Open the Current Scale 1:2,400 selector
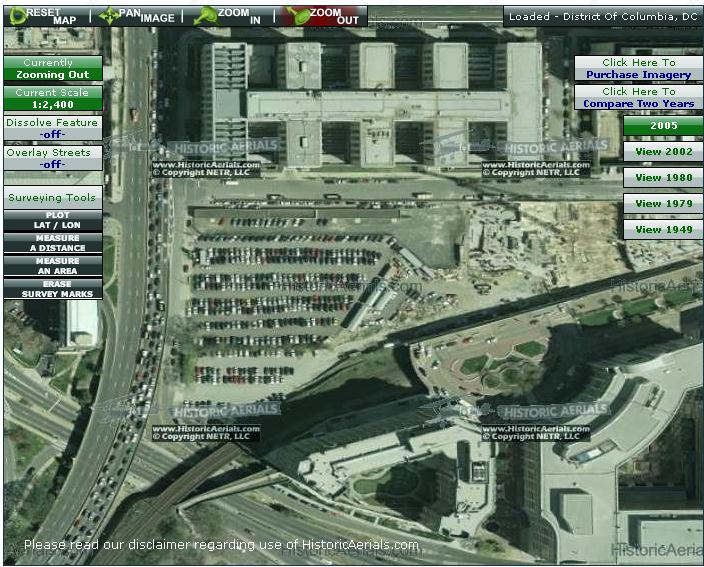Screen dimensions: 704x567 (x=52, y=98)
